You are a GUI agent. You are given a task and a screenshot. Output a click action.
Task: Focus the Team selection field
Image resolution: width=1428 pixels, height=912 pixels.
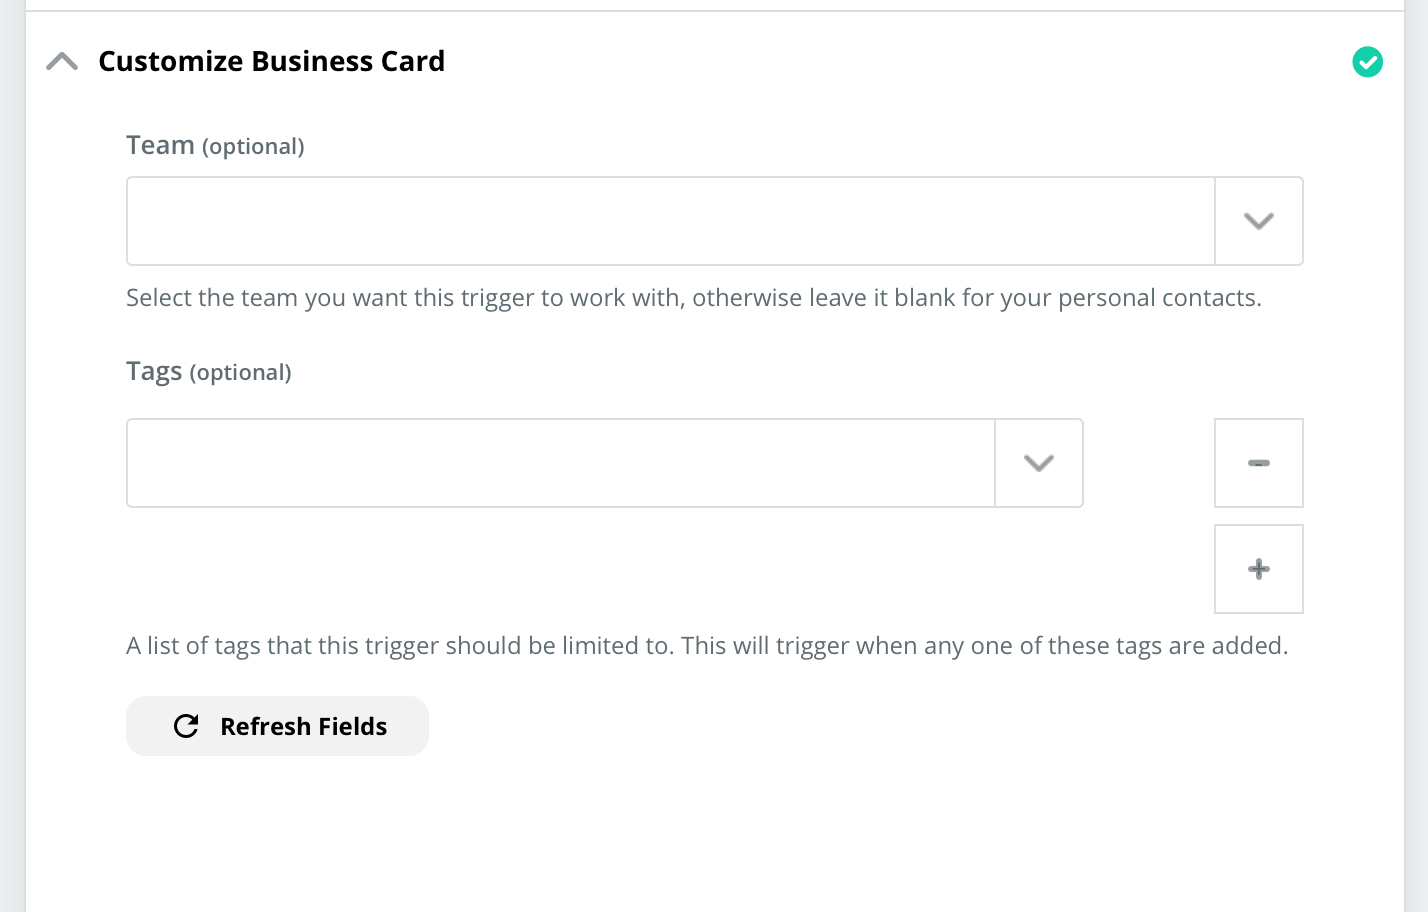pyautogui.click(x=670, y=221)
